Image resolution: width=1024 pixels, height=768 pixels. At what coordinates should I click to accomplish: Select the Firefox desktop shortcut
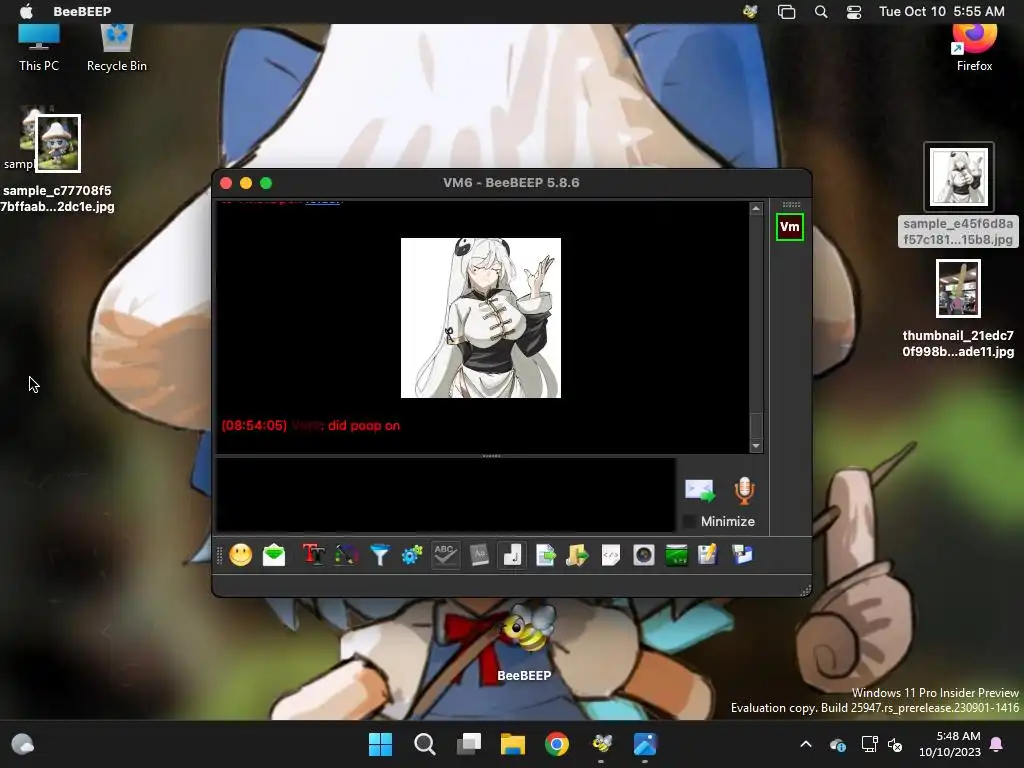point(974,48)
